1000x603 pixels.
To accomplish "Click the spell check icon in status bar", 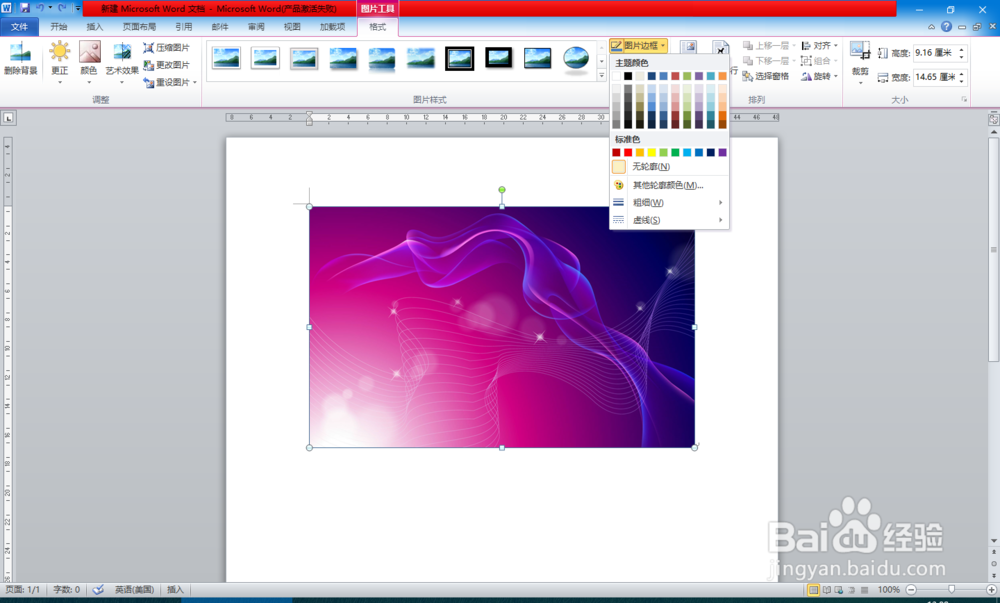I will [98, 590].
